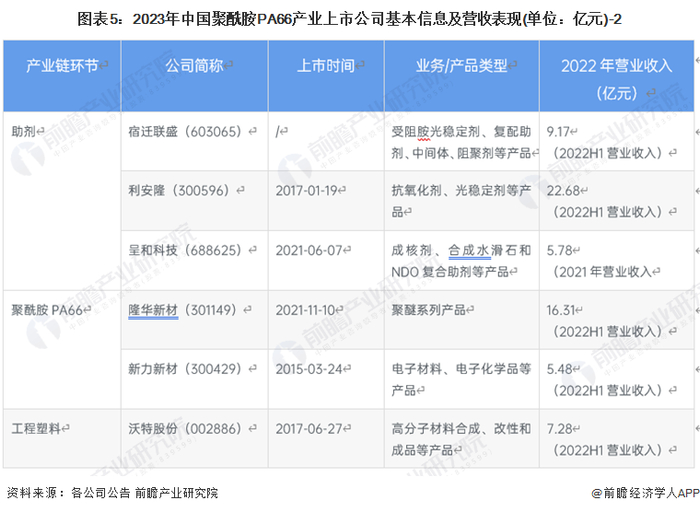Click the （2021年营业收入 note
This screenshot has height=512, width=700.
click(602, 271)
